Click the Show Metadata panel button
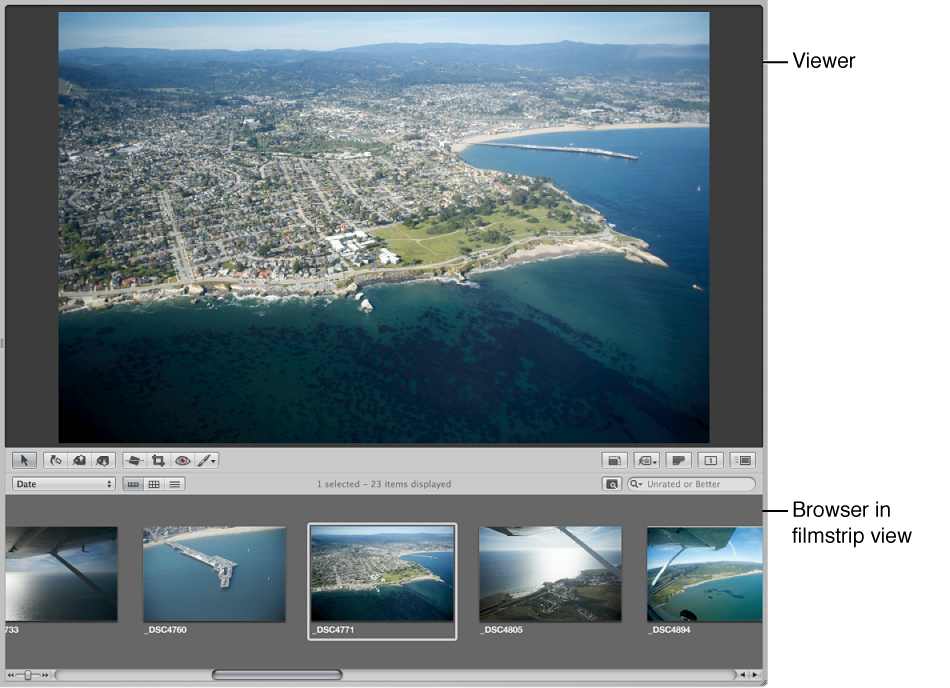This screenshot has width=950, height=688. tap(741, 459)
